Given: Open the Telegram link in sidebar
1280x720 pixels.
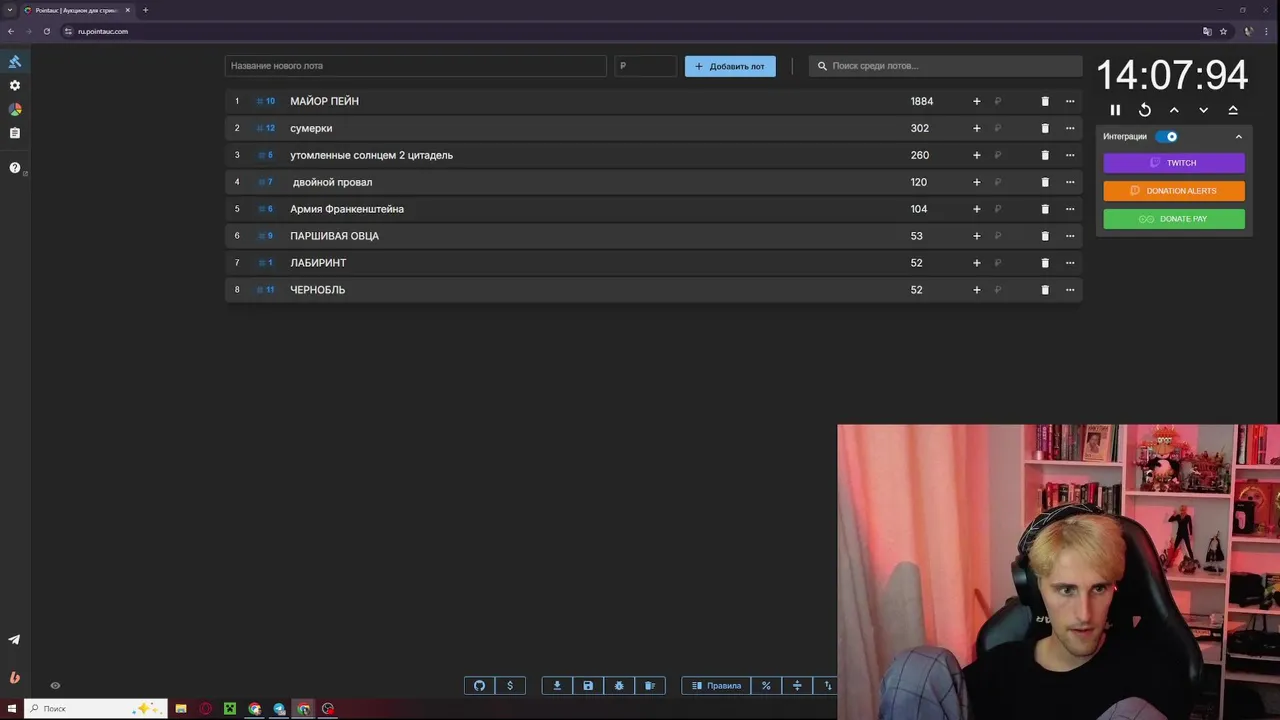Looking at the screenshot, I should coord(15,640).
